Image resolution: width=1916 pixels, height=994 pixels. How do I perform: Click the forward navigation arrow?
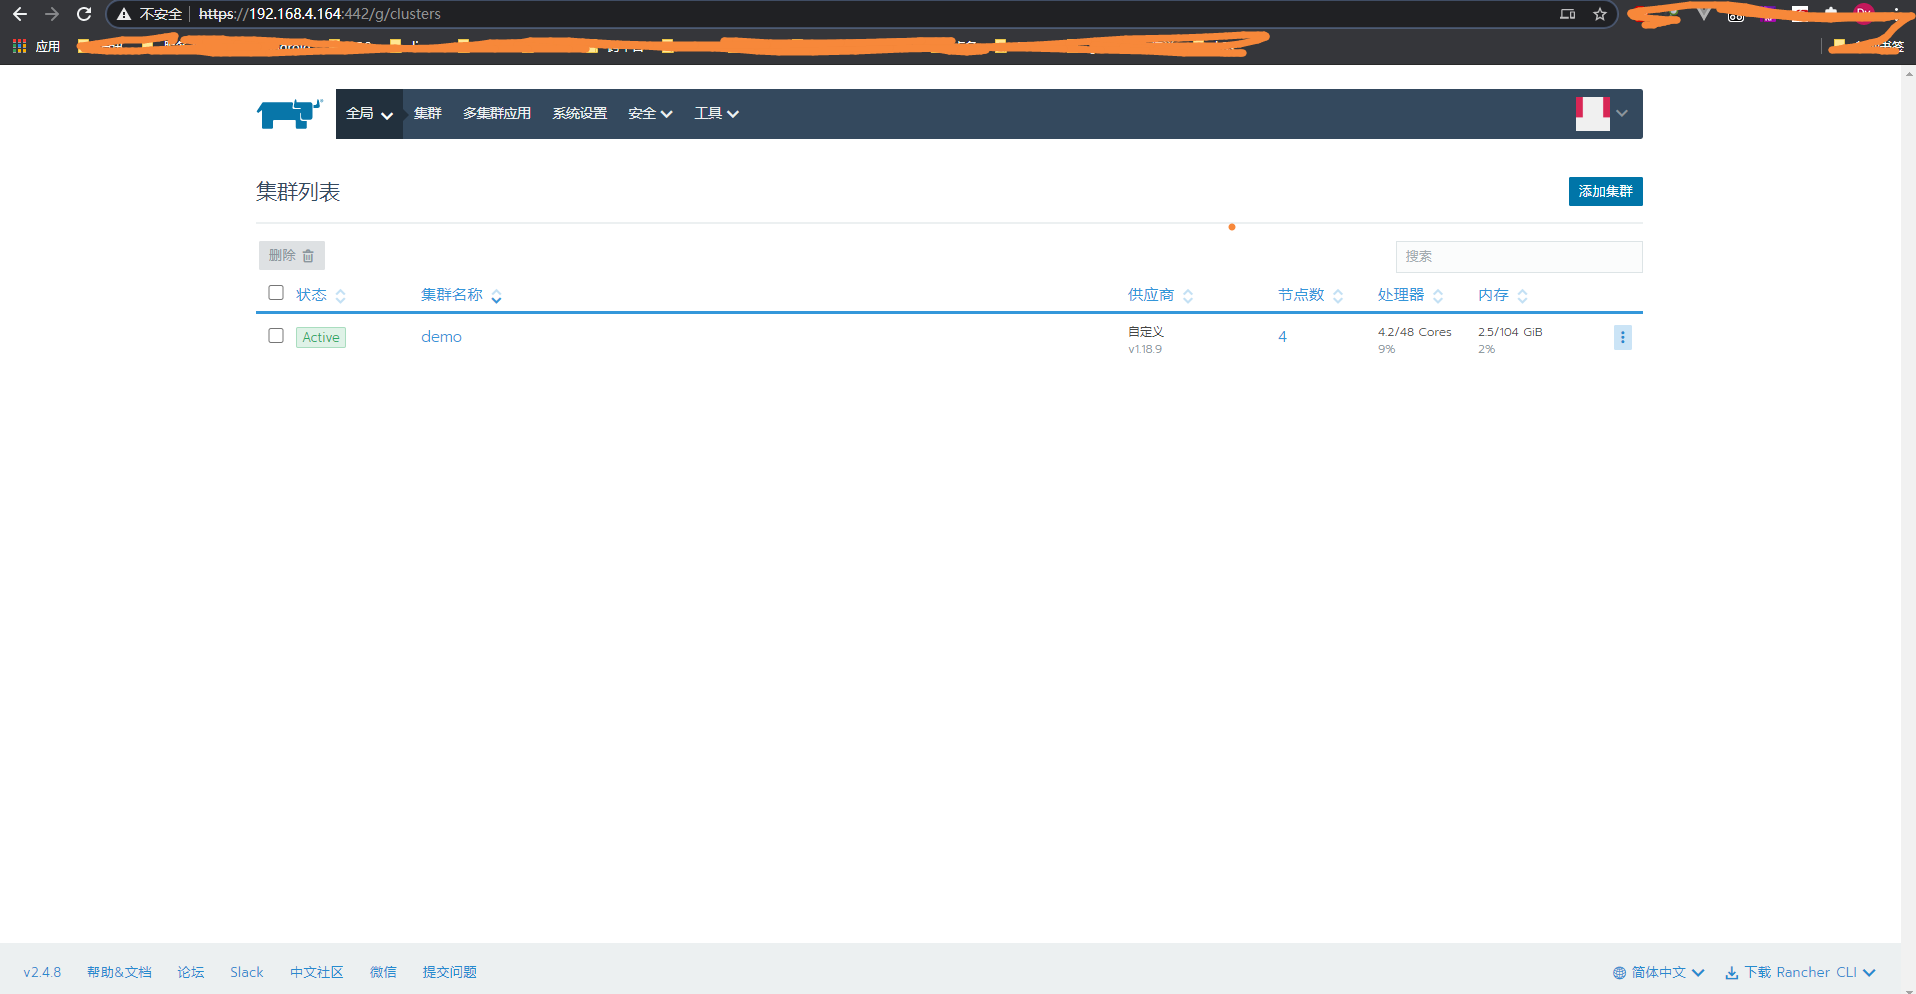coord(52,14)
